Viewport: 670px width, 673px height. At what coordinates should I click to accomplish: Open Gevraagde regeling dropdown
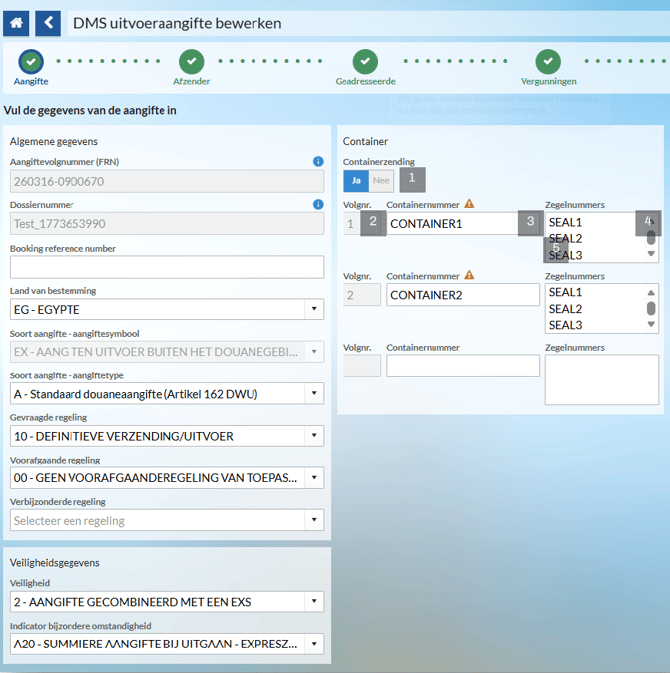(x=314, y=436)
